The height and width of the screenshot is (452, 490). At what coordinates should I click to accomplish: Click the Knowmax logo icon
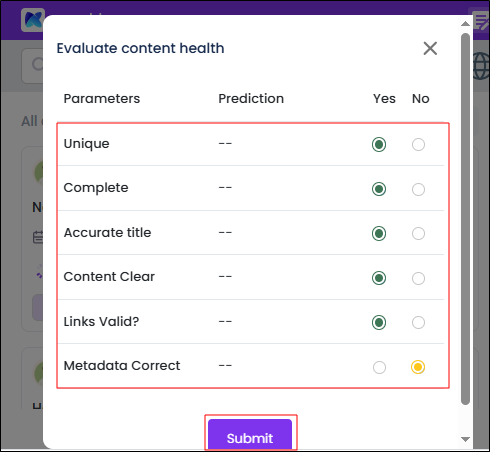33,20
